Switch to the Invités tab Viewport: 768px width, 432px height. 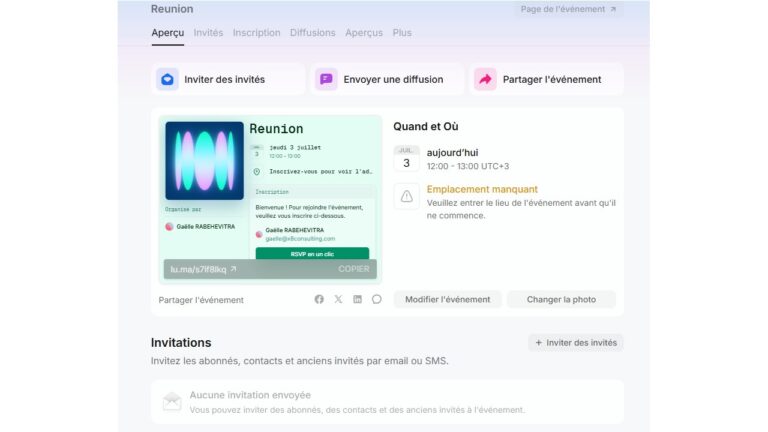coord(208,33)
